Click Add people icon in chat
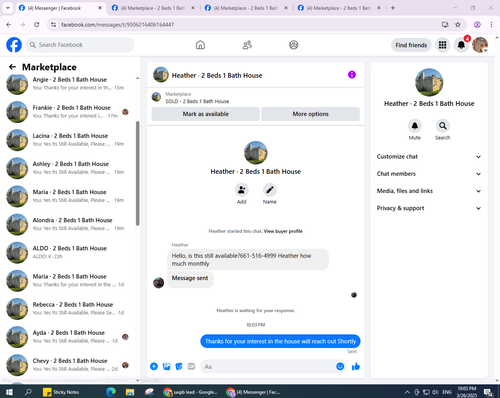 [x=242, y=190]
